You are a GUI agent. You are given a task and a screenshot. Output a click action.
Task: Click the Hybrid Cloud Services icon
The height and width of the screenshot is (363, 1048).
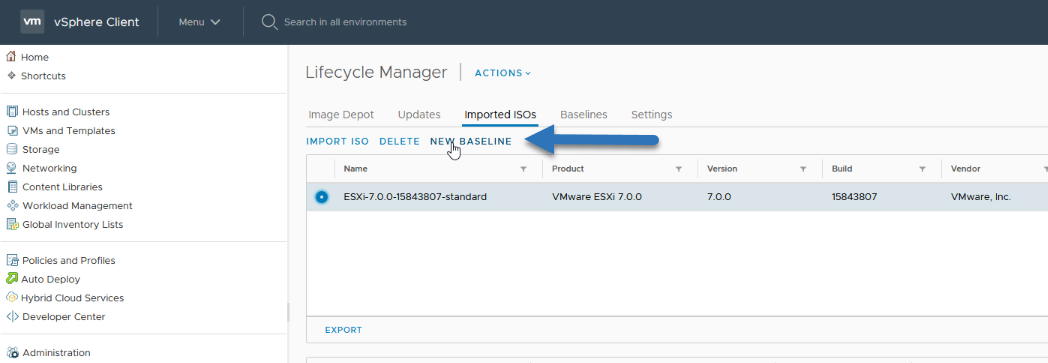click(11, 297)
